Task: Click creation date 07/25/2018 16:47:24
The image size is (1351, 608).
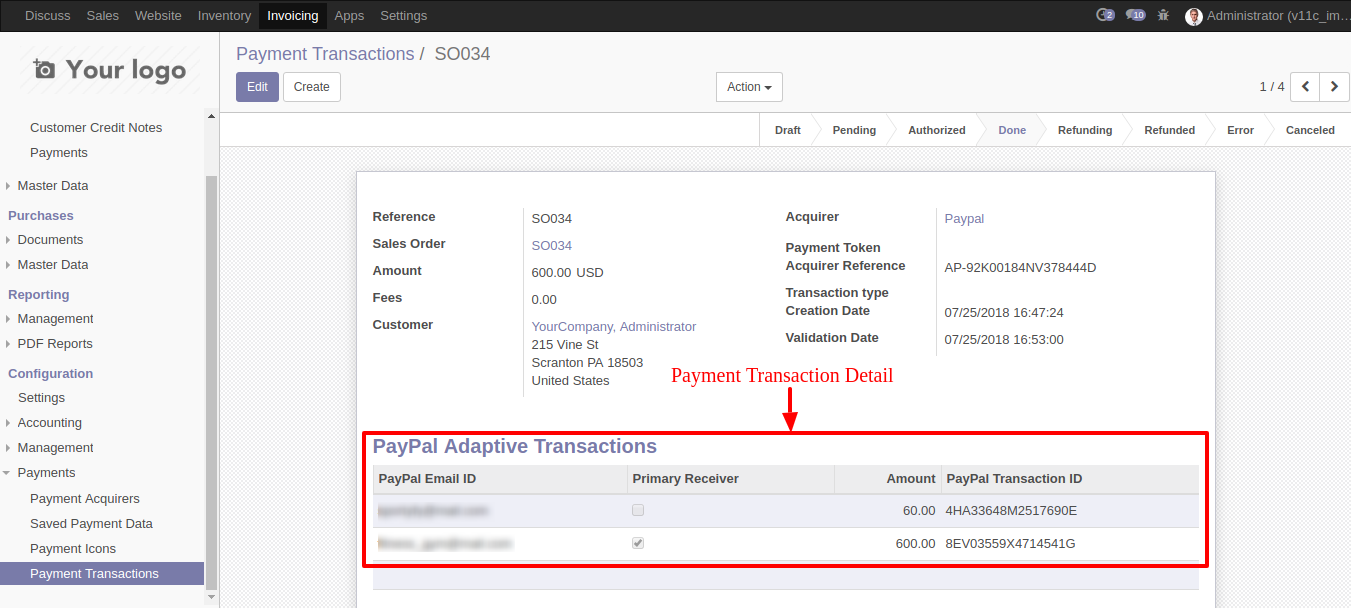Action: 1004,313
